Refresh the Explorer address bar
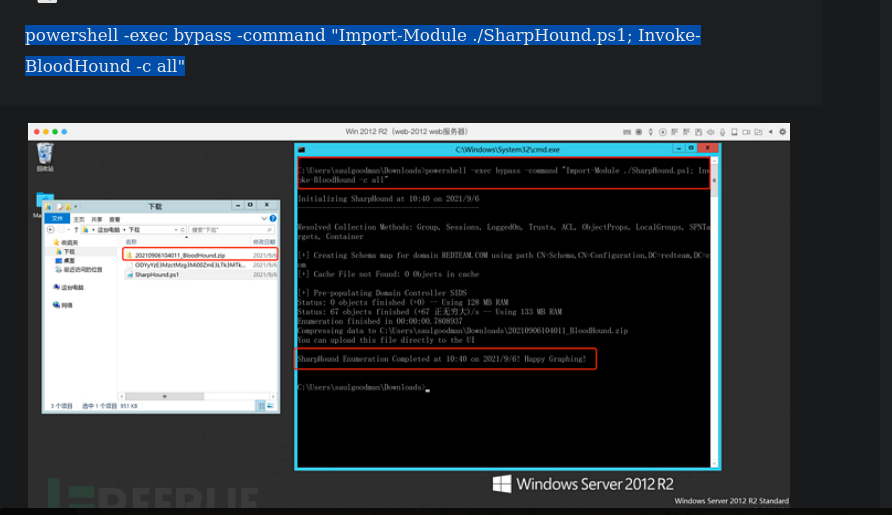 [x=183, y=230]
